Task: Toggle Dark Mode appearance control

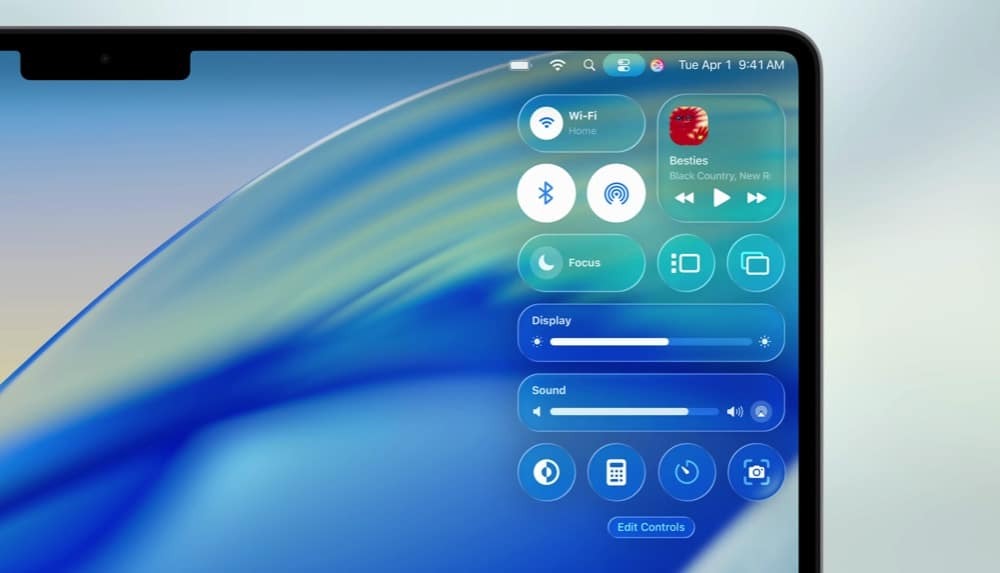Action: coord(547,472)
